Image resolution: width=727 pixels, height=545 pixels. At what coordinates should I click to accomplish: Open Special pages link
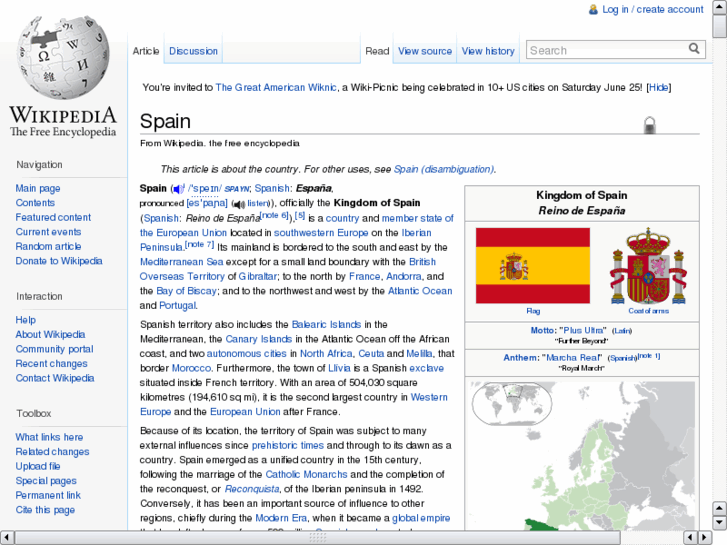point(46,481)
